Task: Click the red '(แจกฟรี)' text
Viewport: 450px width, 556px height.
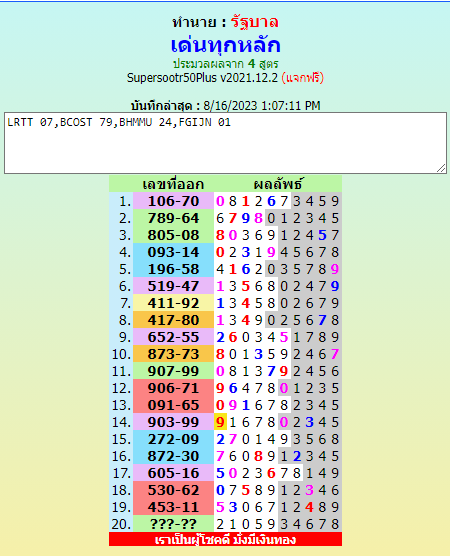Action: coord(302,78)
